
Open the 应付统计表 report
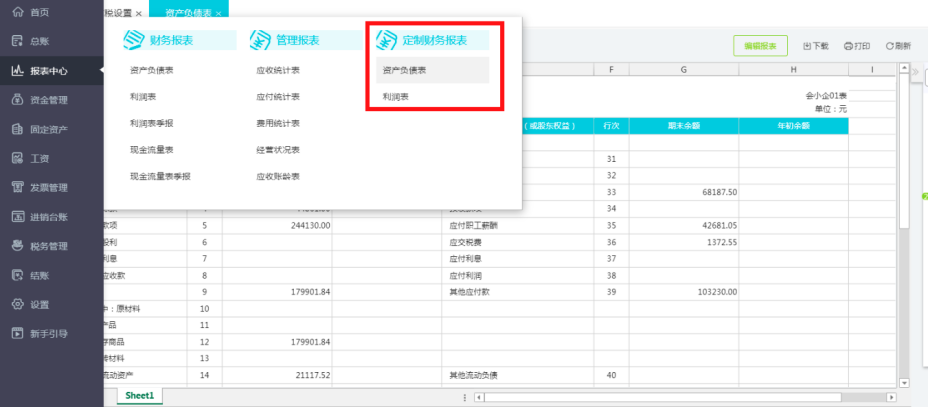tap(278, 97)
